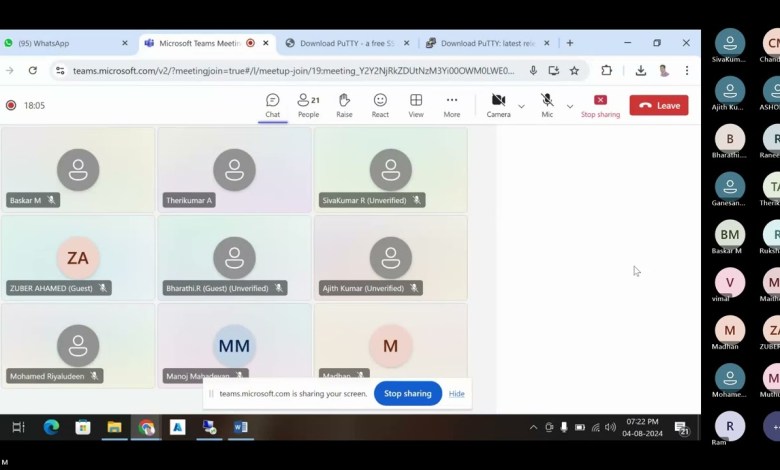Open the volume control in system tray
Viewport: 780px width, 470px height.
(x=610, y=427)
